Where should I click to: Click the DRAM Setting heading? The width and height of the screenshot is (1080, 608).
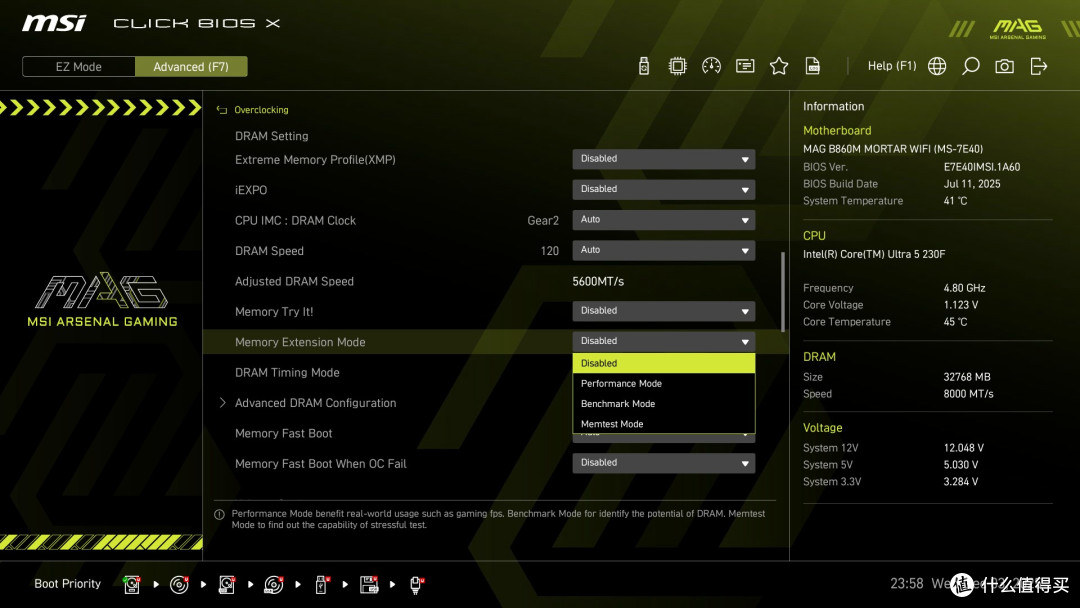pyautogui.click(x=271, y=136)
